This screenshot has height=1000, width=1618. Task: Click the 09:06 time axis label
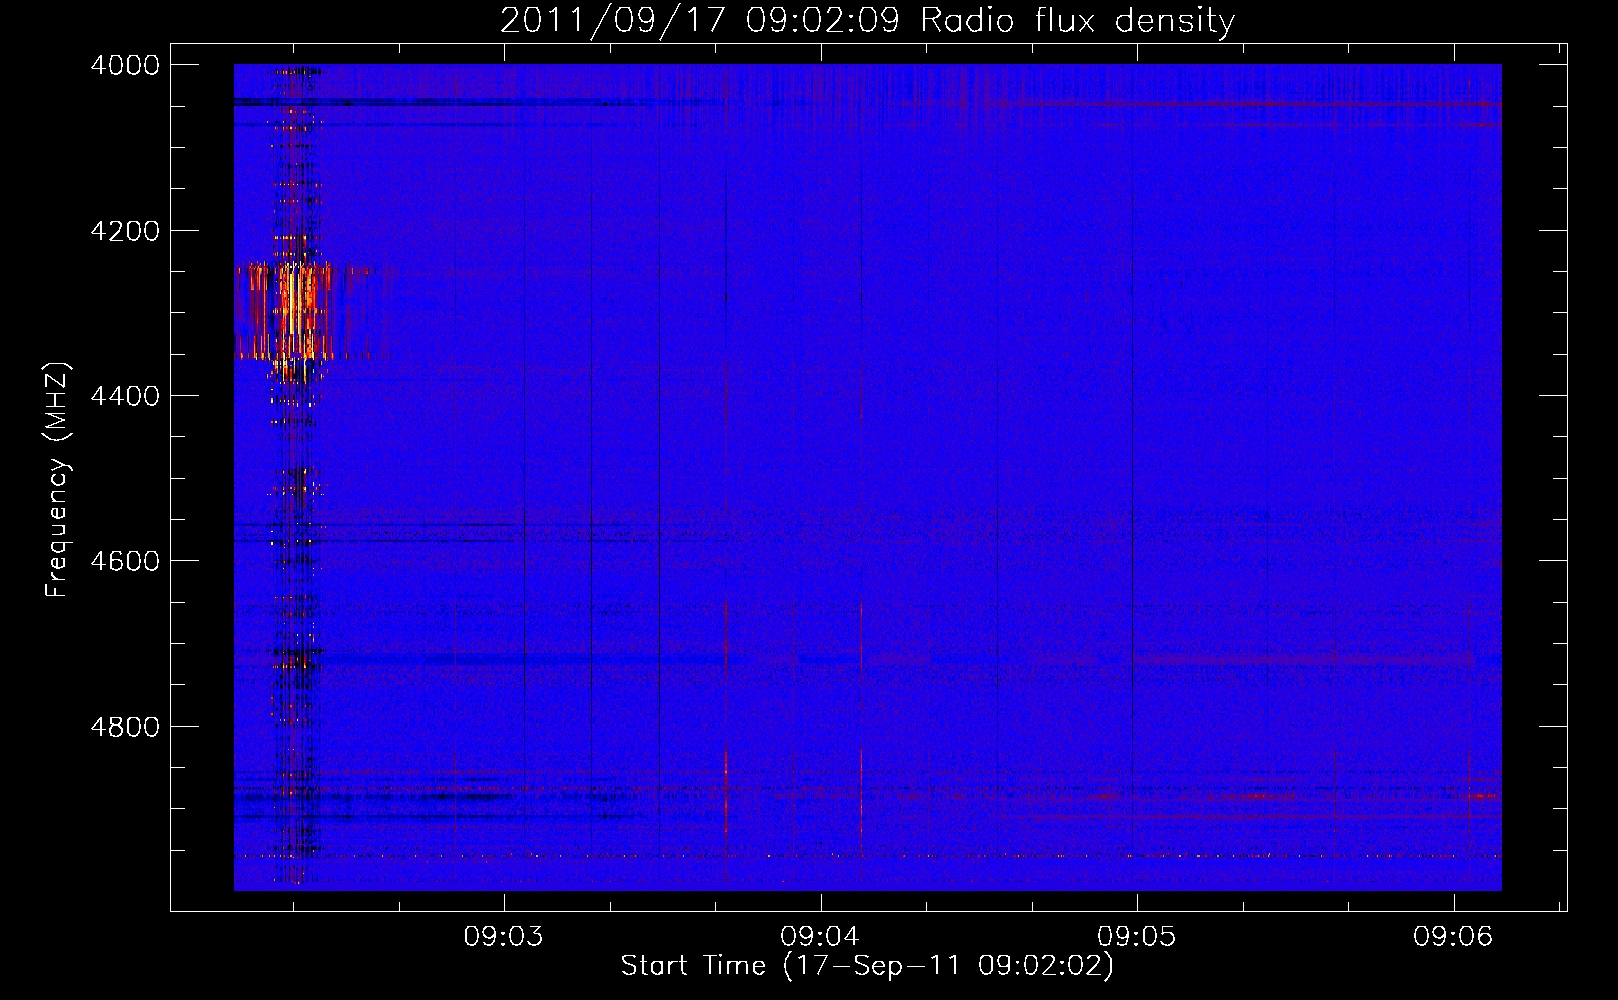click(1453, 936)
